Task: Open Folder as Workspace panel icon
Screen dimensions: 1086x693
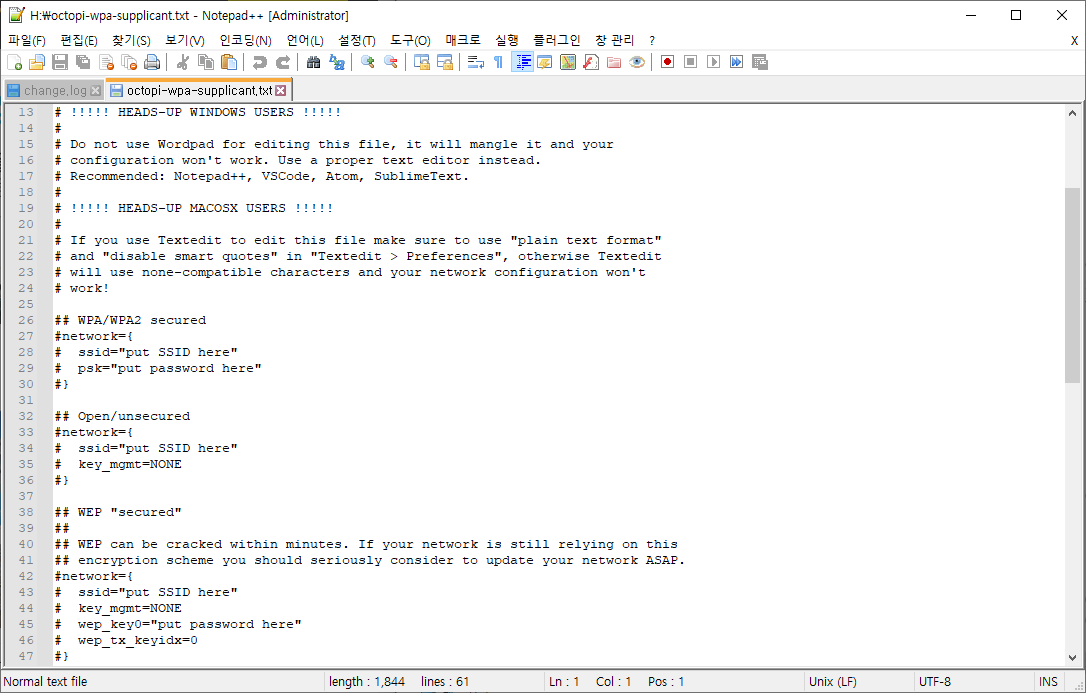Action: 614,62
